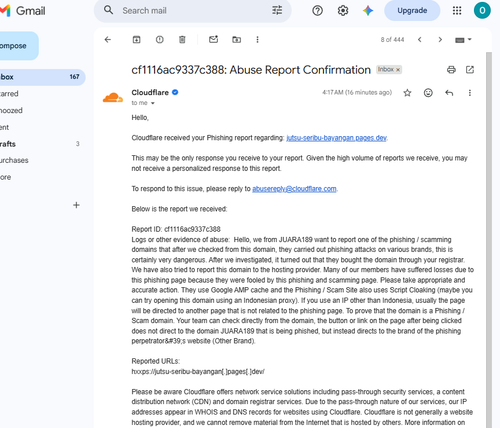Click the Upgrade button

[x=412, y=11]
